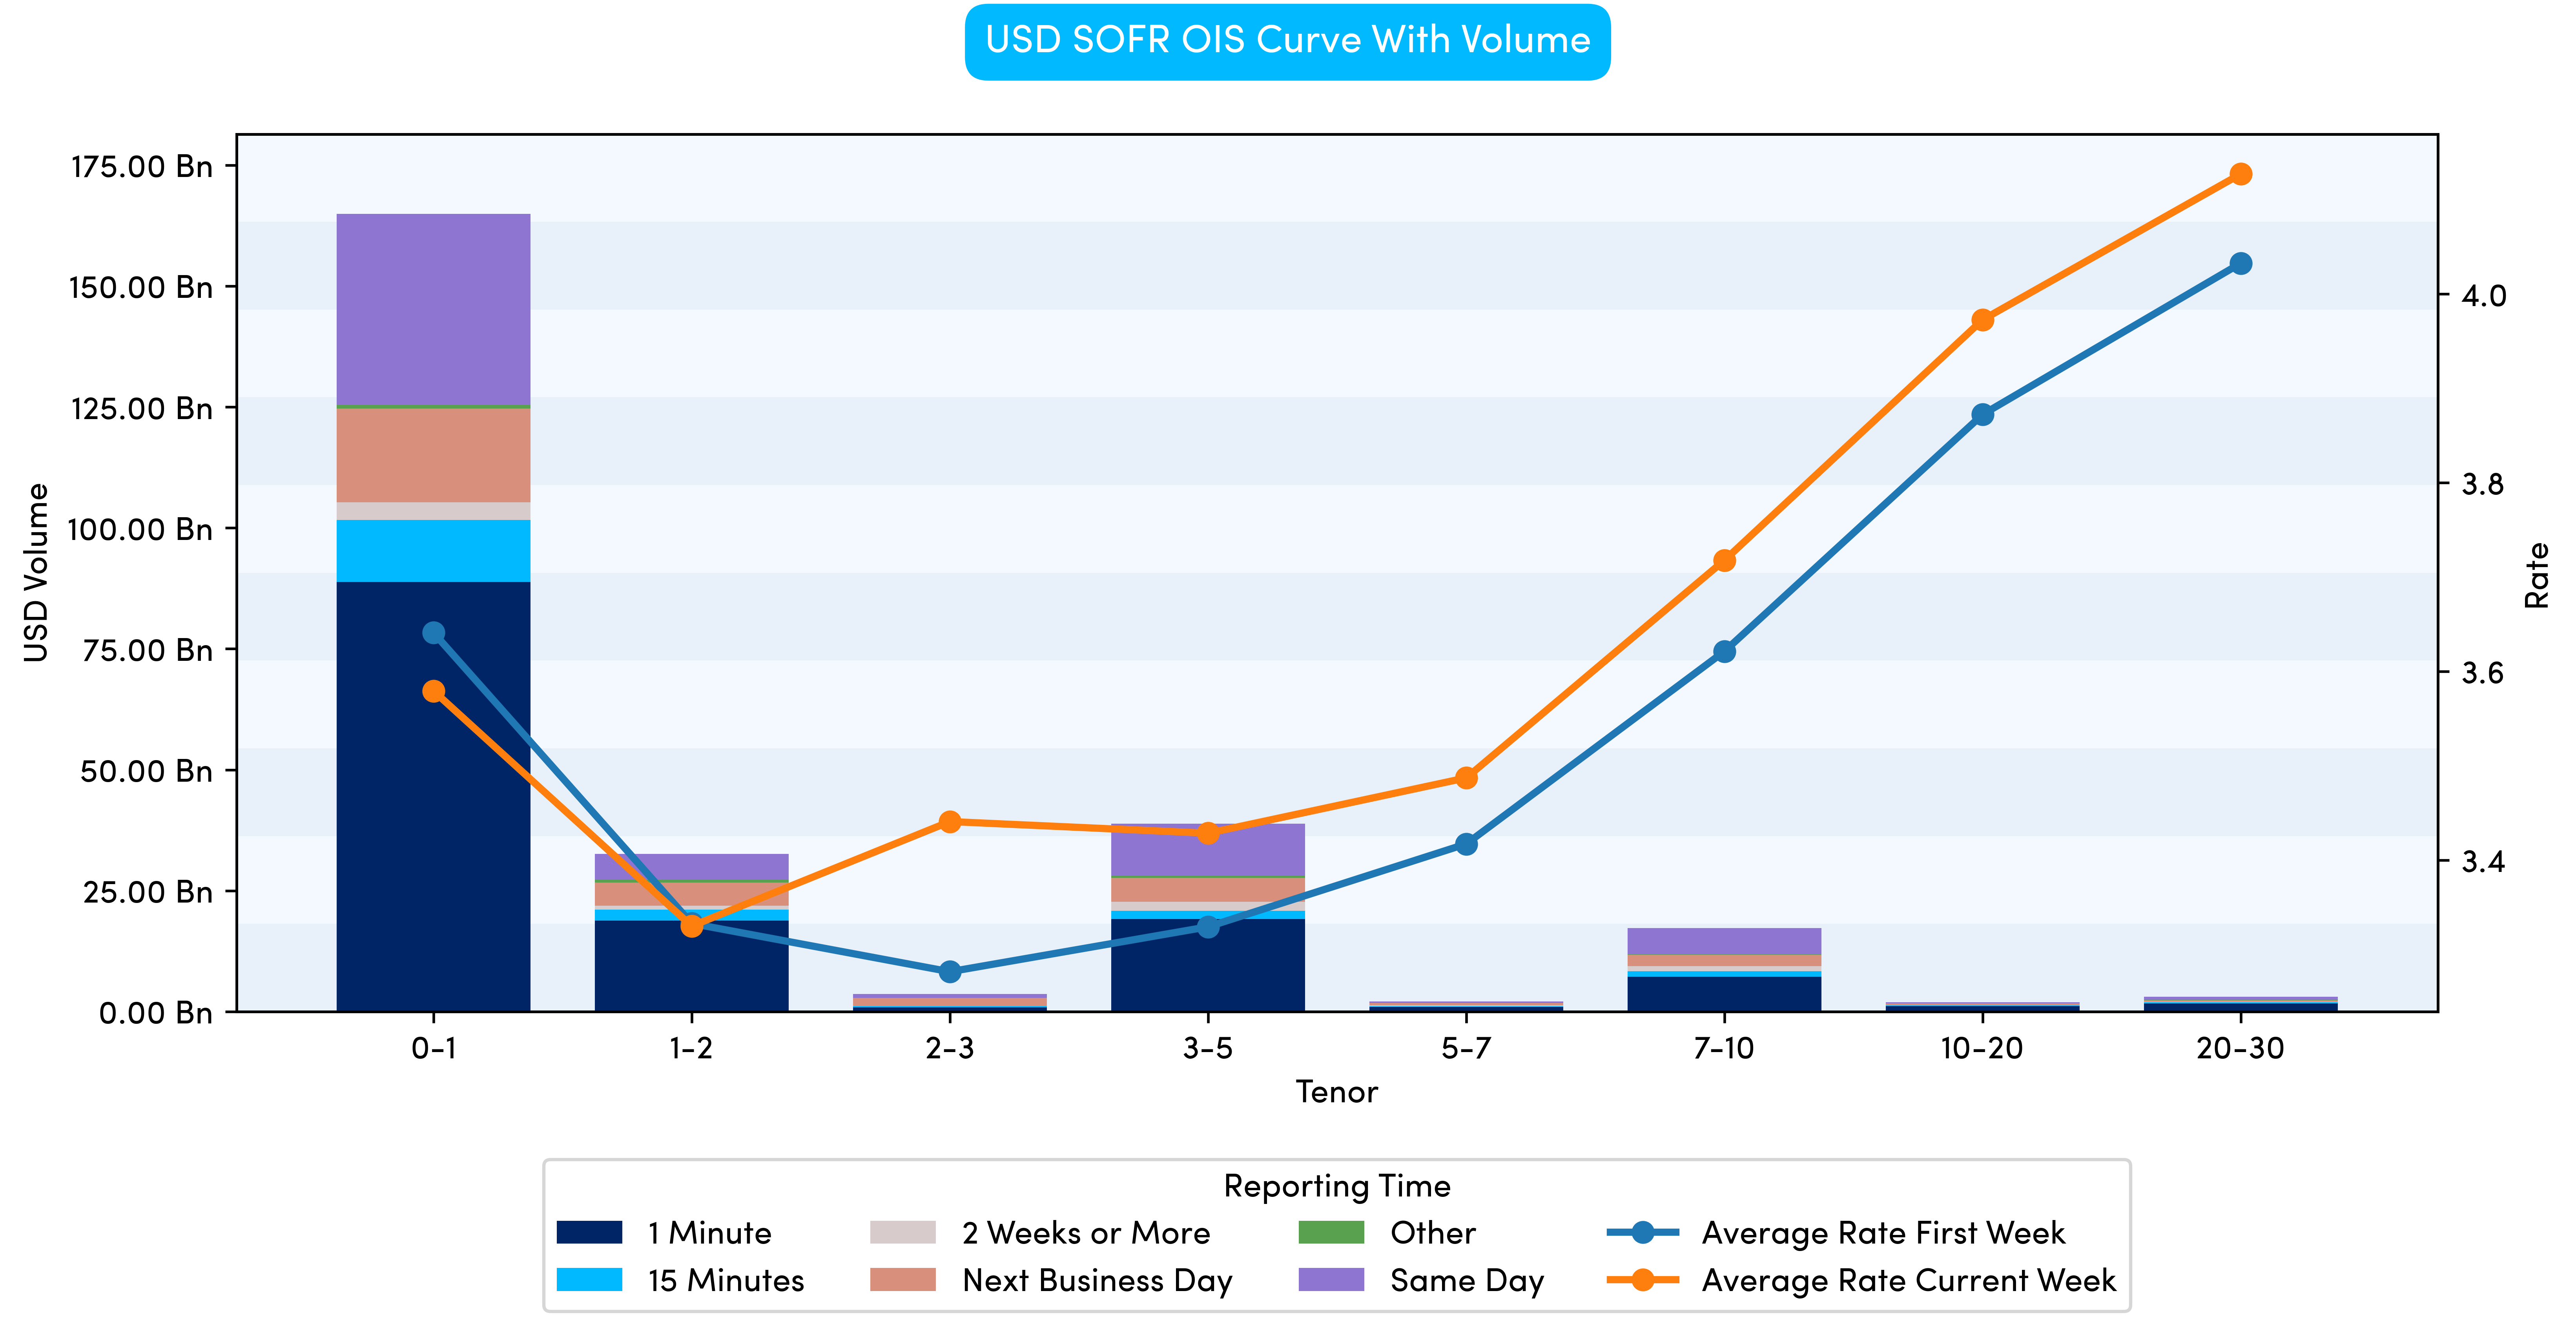Click the 2 Weeks or More swatch

click(x=902, y=1232)
